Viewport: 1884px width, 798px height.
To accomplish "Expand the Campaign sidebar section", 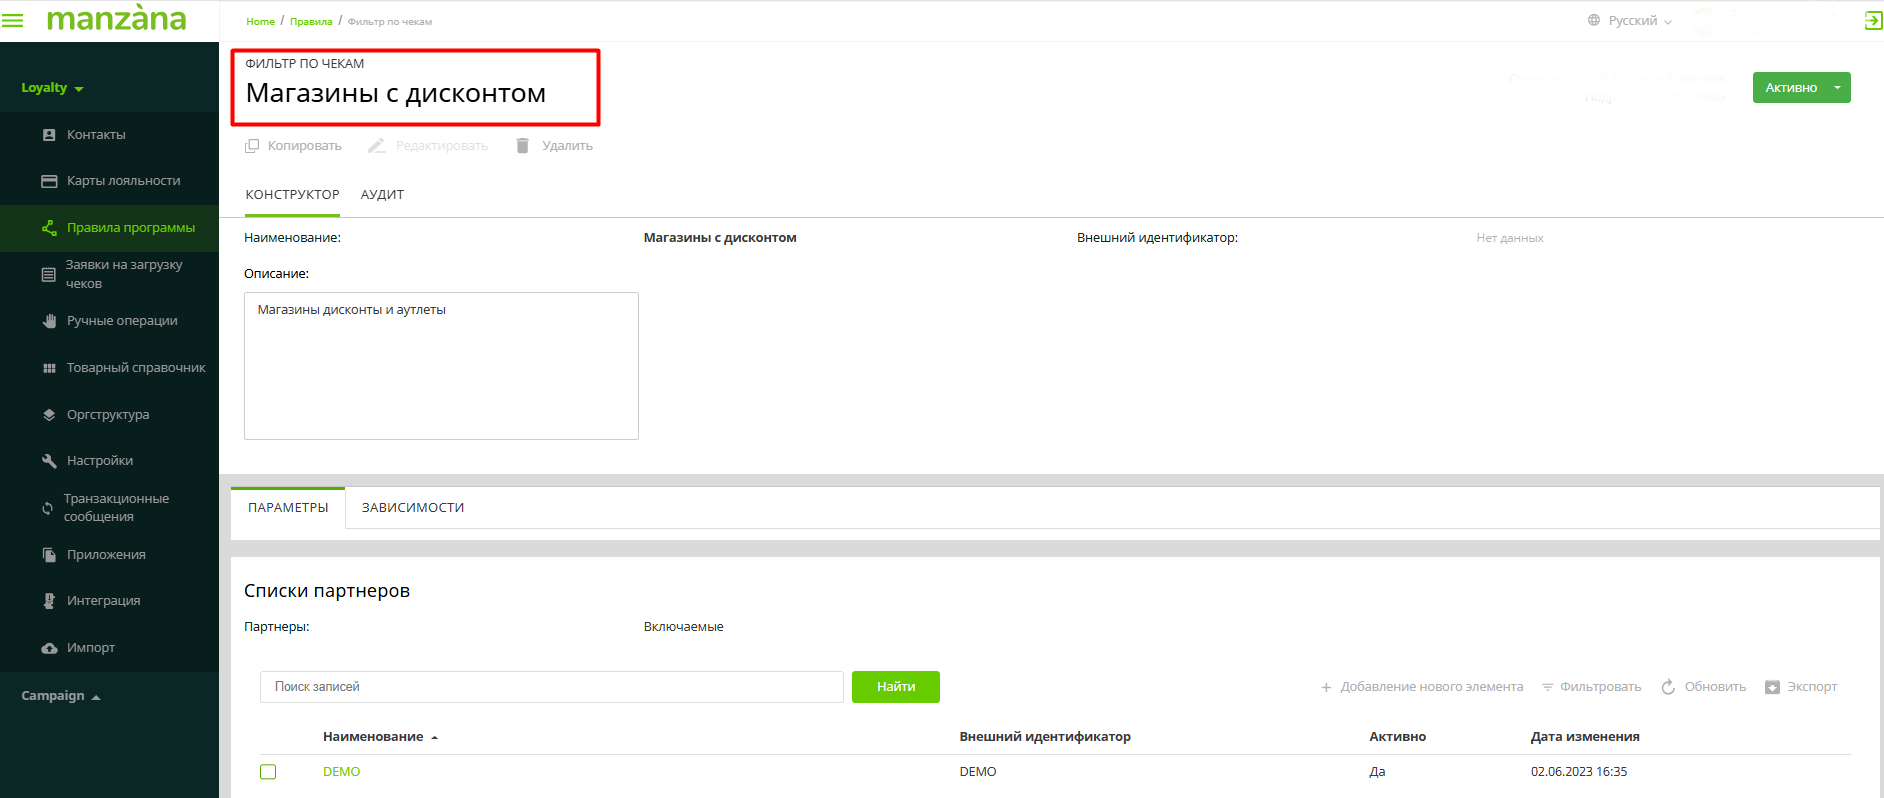I will (x=60, y=696).
